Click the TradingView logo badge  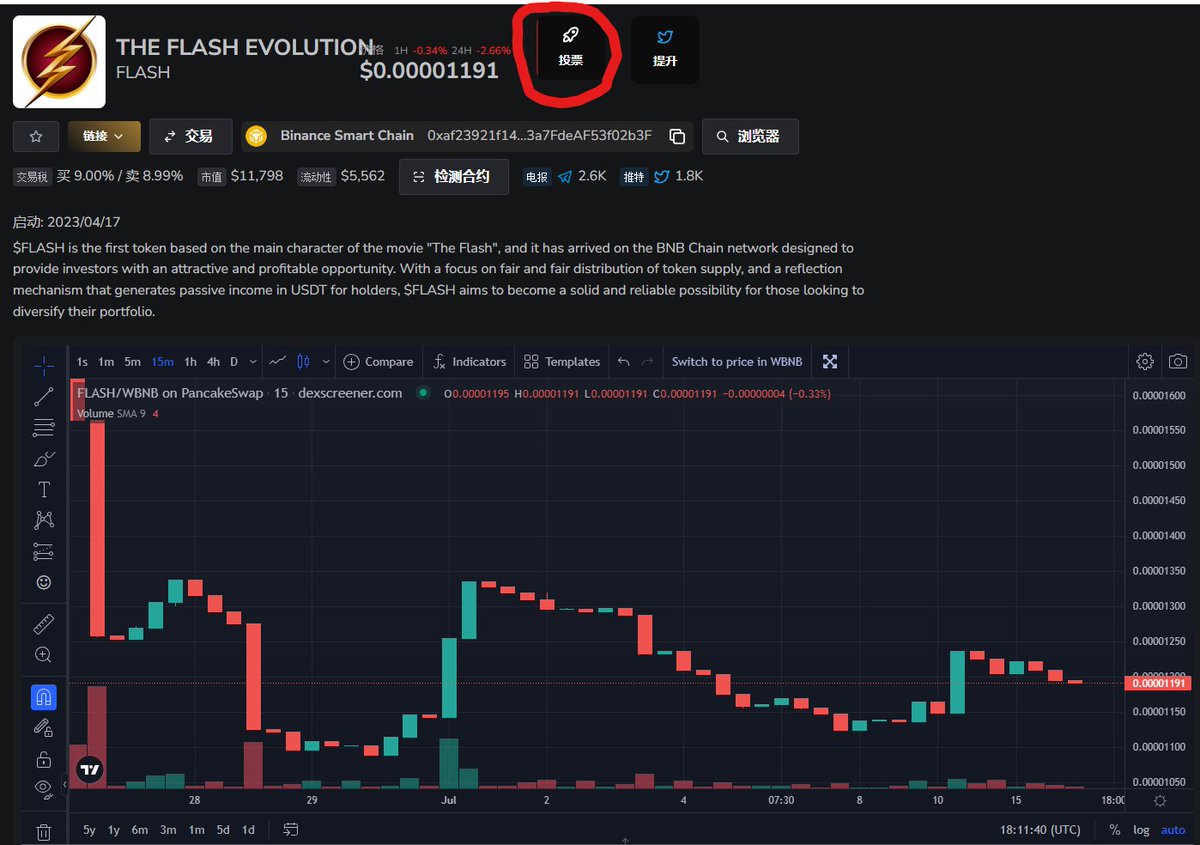(89, 769)
